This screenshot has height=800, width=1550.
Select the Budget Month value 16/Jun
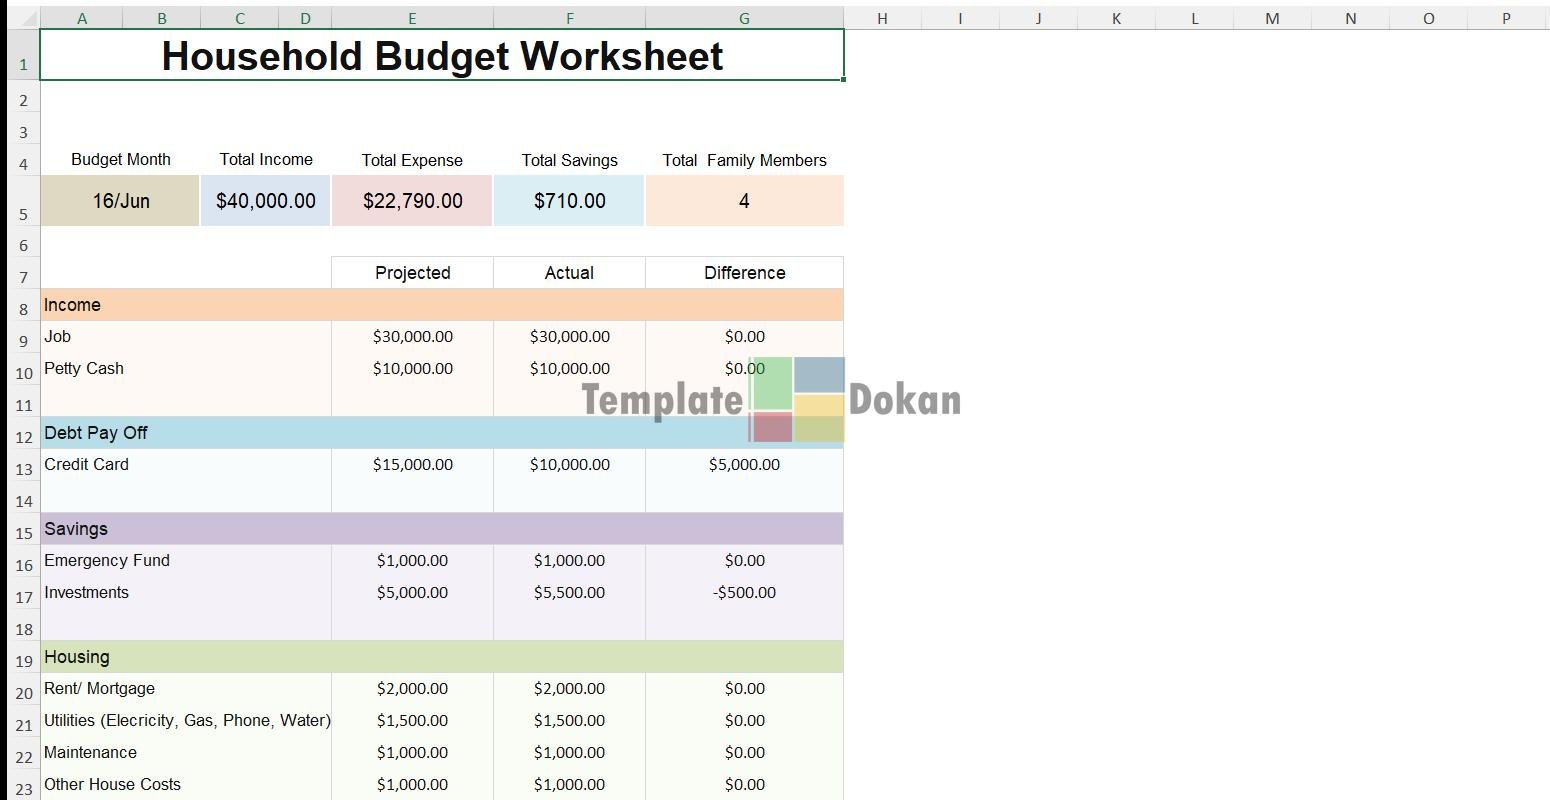(x=120, y=201)
